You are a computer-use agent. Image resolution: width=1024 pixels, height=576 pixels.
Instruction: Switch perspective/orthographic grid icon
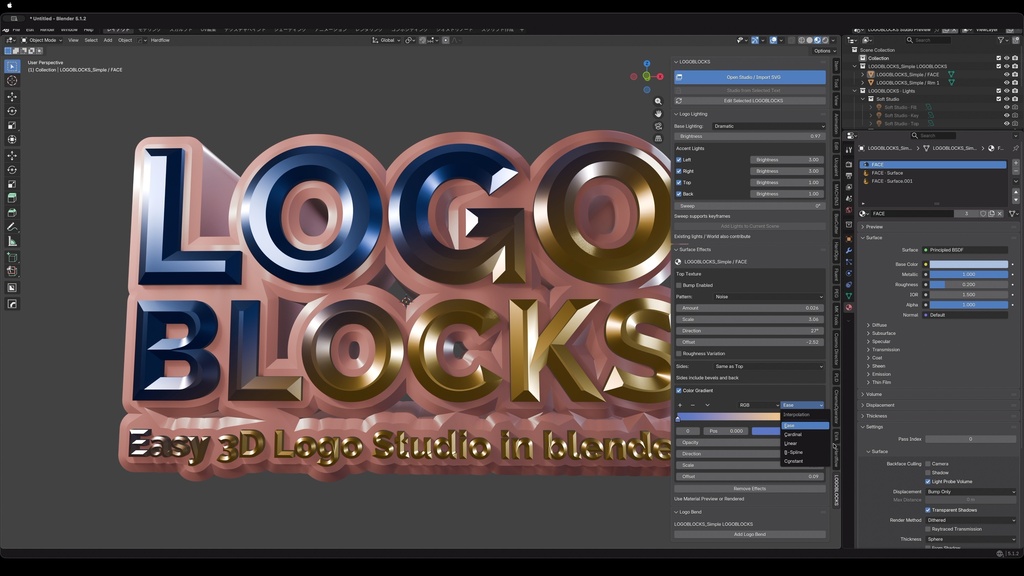[658, 138]
